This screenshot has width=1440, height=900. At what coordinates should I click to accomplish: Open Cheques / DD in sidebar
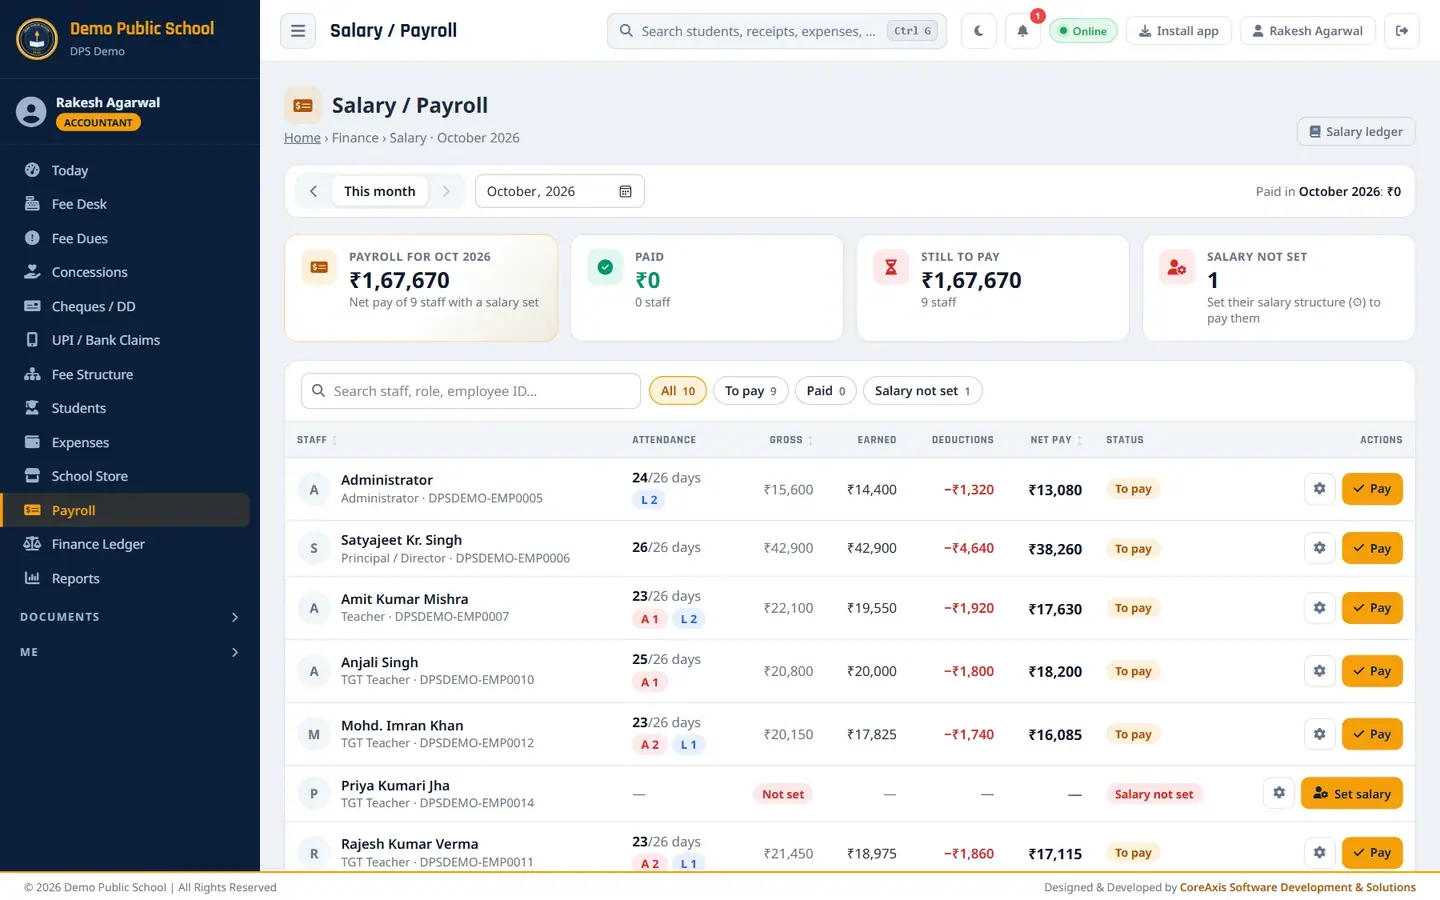(125, 306)
